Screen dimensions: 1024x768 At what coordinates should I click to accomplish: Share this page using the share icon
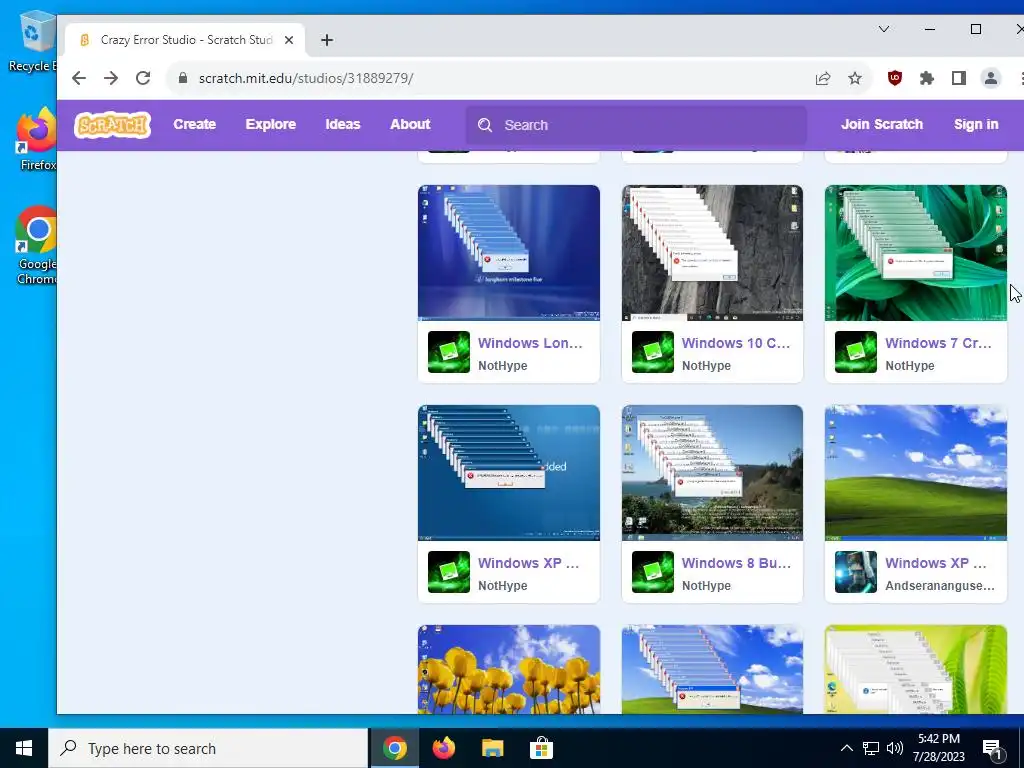point(823,78)
